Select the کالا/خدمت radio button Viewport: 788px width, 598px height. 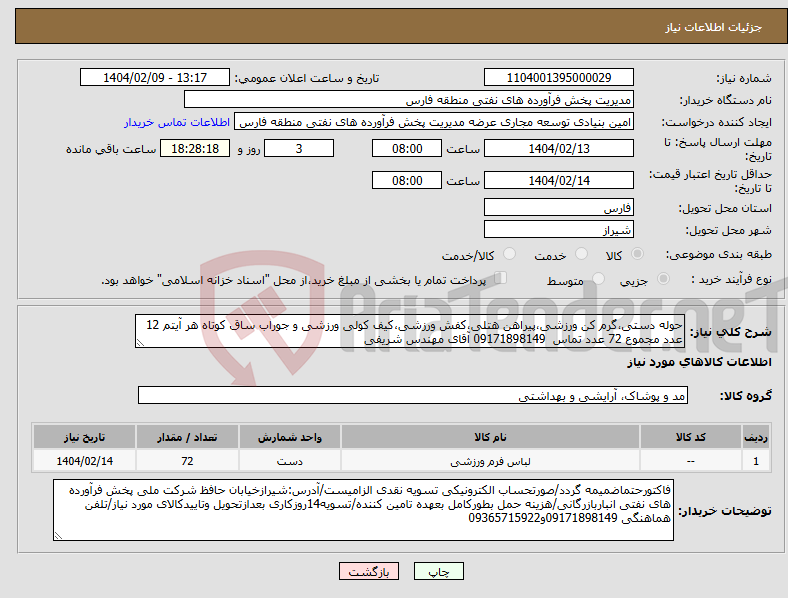510,254
